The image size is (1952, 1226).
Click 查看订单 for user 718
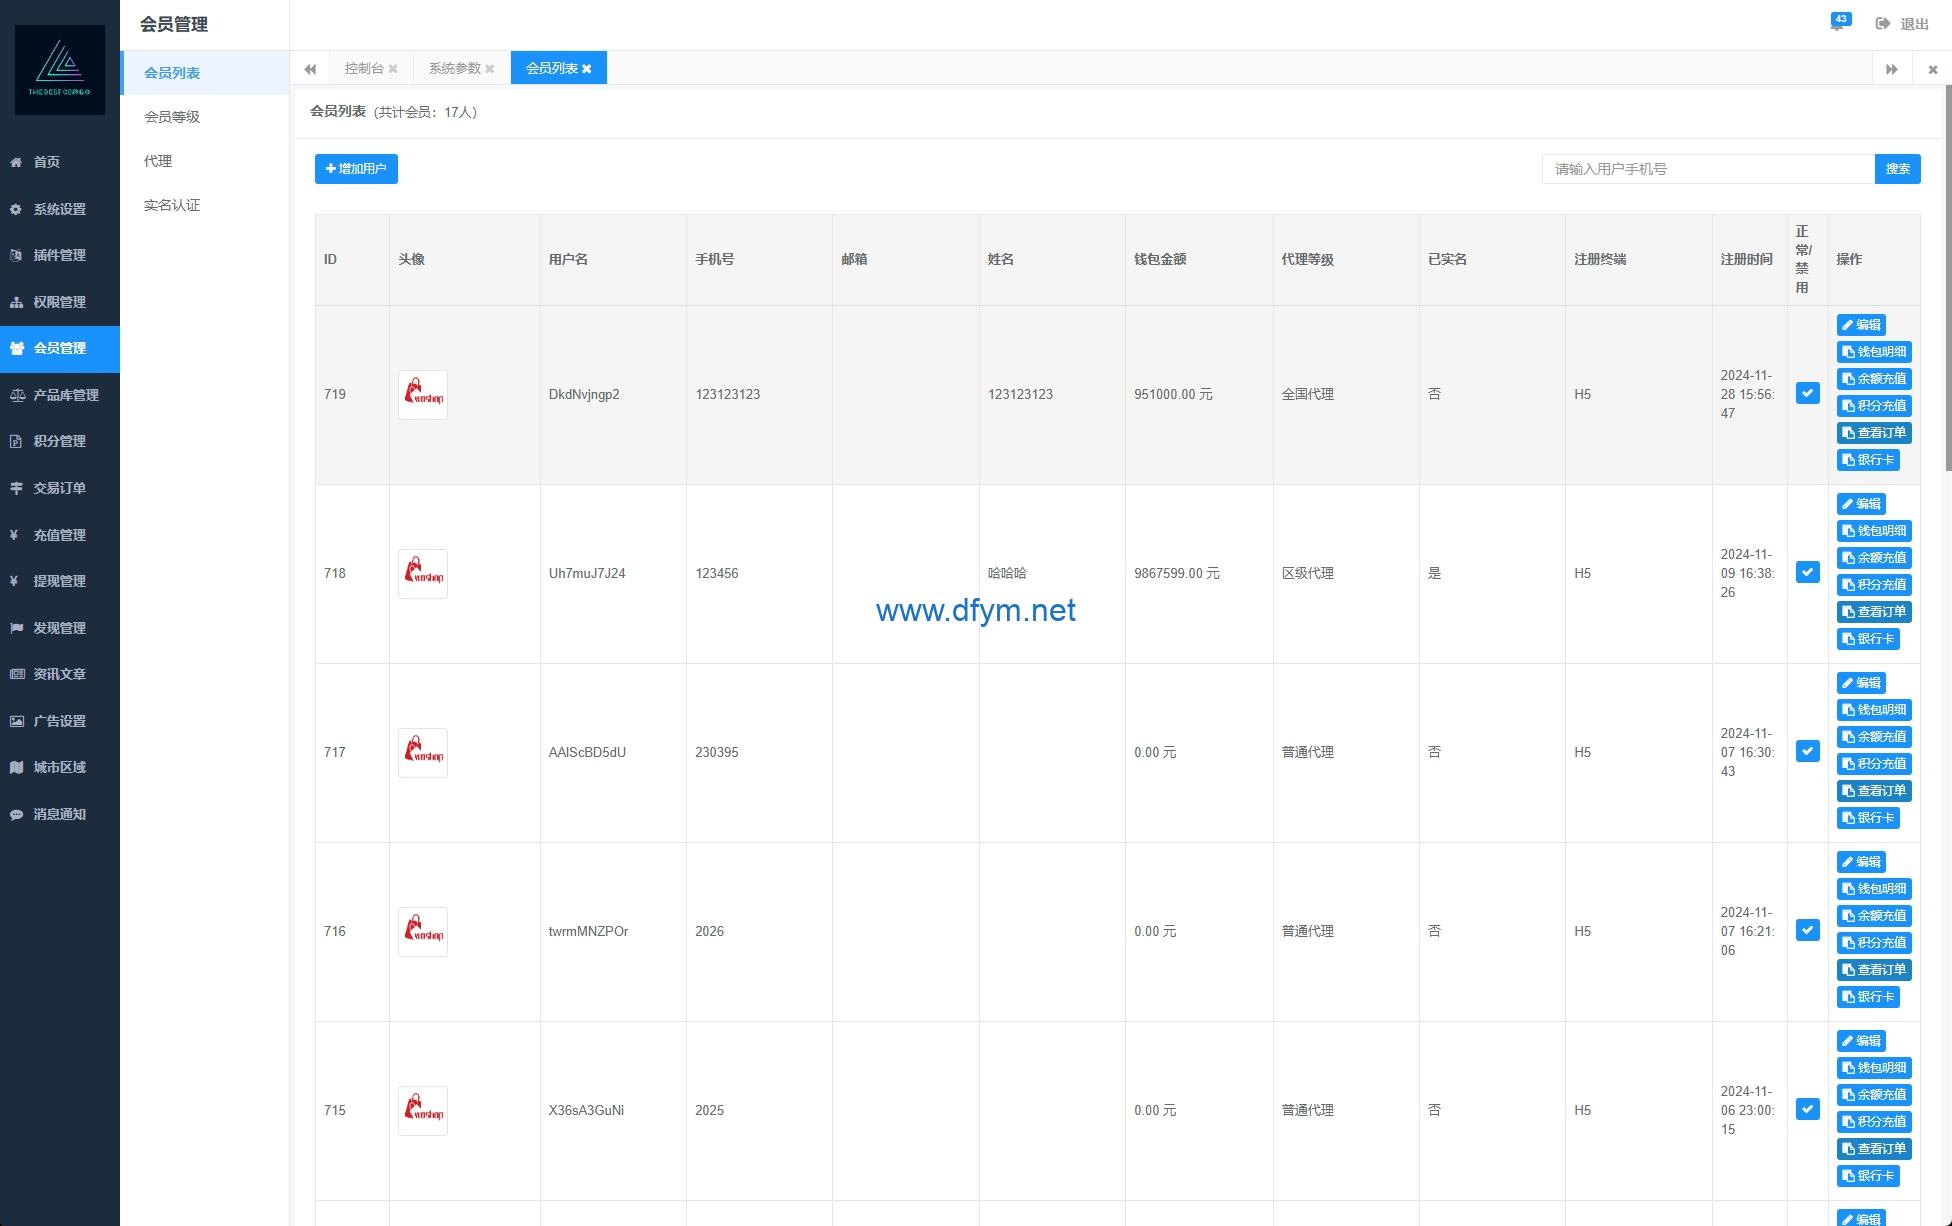tap(1874, 612)
